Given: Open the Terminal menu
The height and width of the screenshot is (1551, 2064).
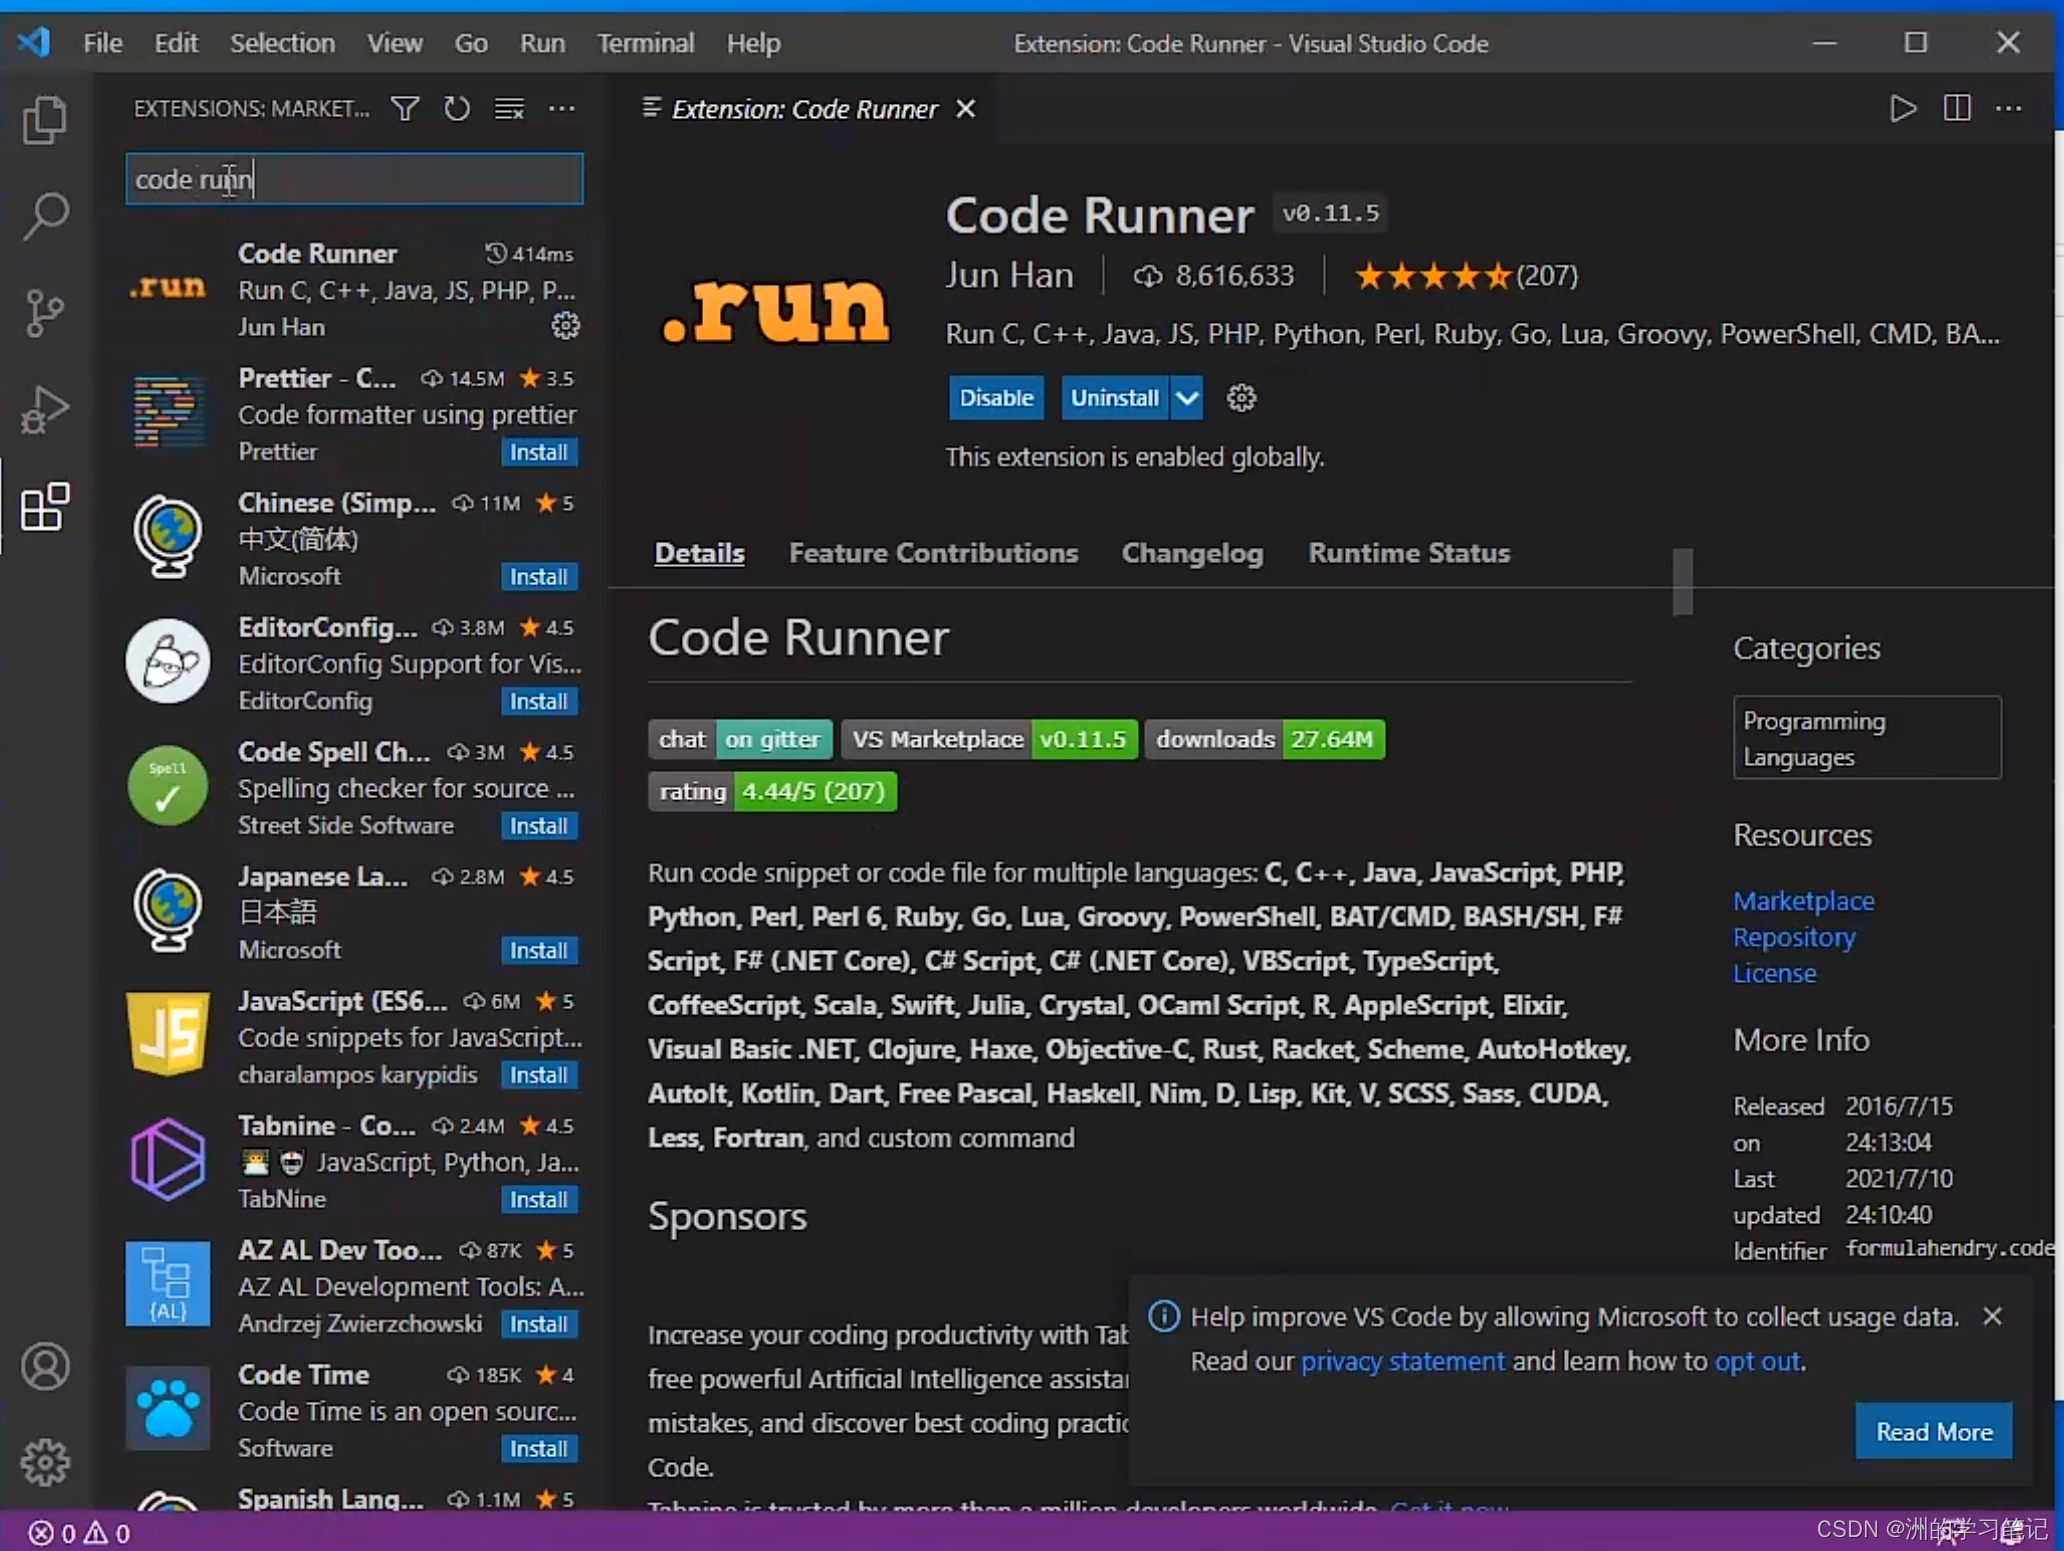Looking at the screenshot, I should [x=645, y=43].
